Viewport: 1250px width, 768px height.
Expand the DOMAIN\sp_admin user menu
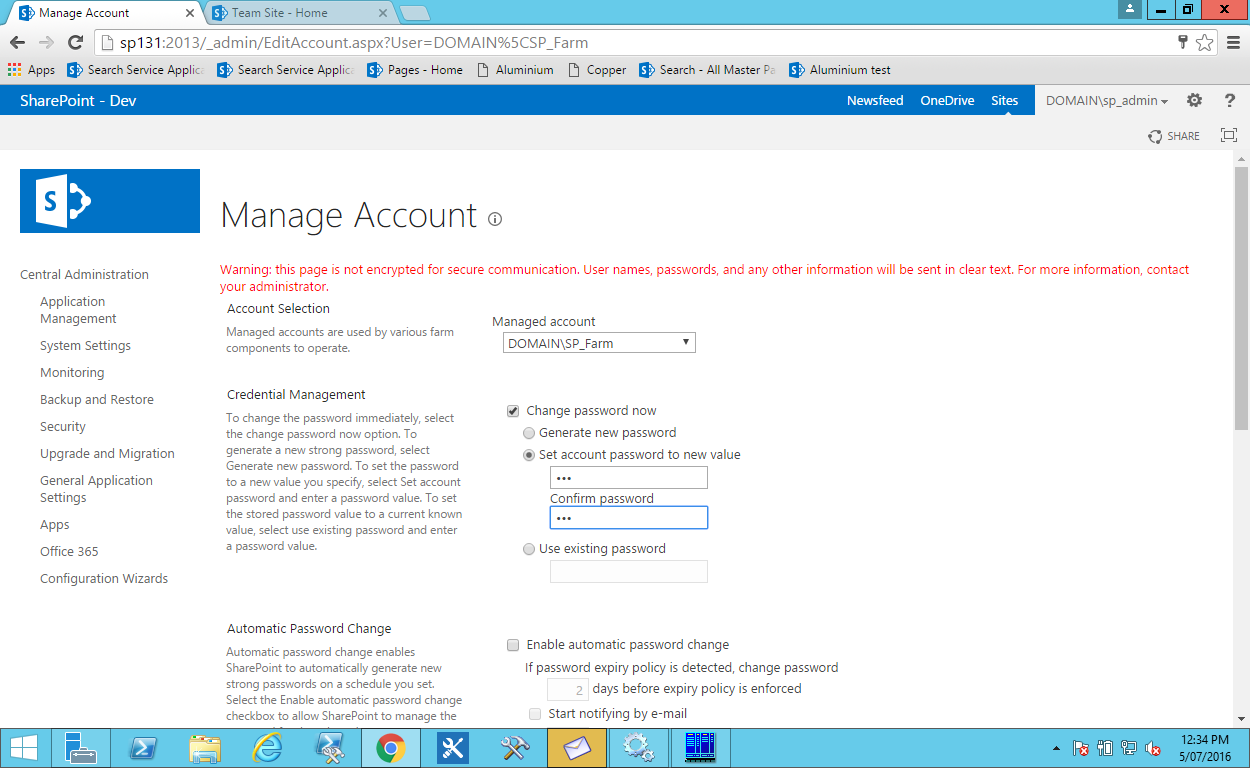[x=1107, y=100]
